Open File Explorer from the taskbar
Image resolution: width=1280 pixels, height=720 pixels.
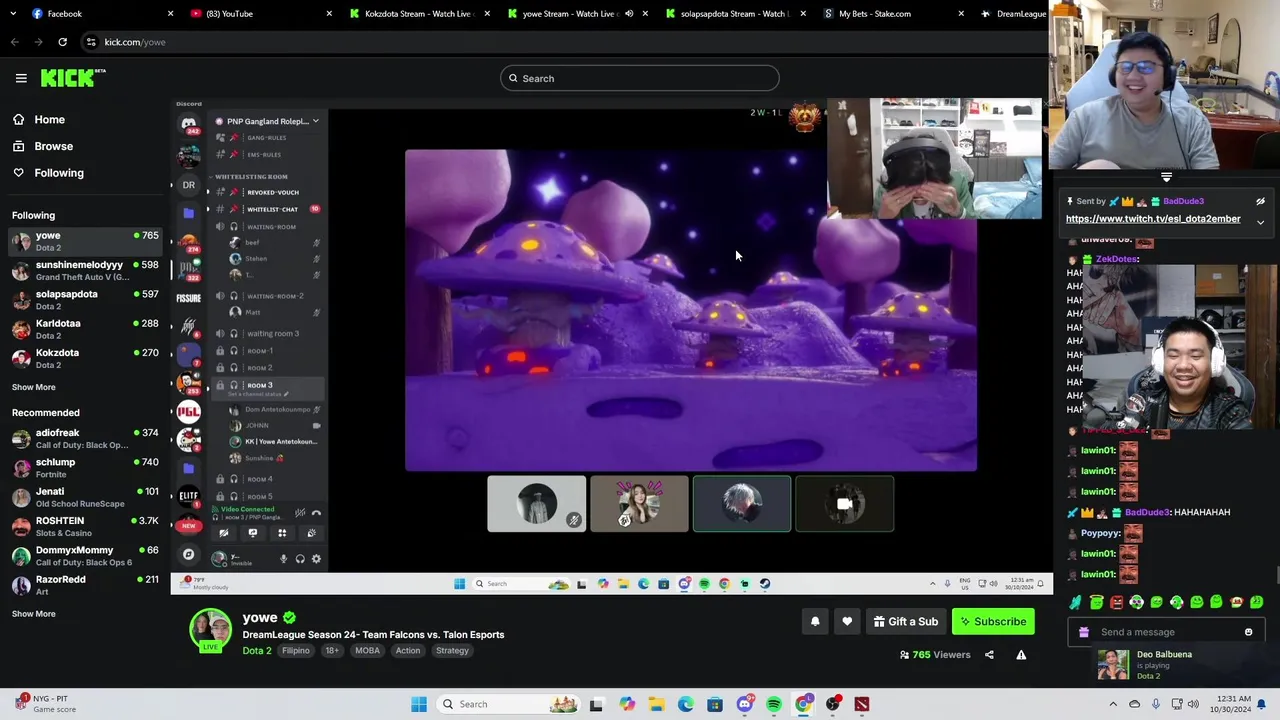(x=657, y=704)
